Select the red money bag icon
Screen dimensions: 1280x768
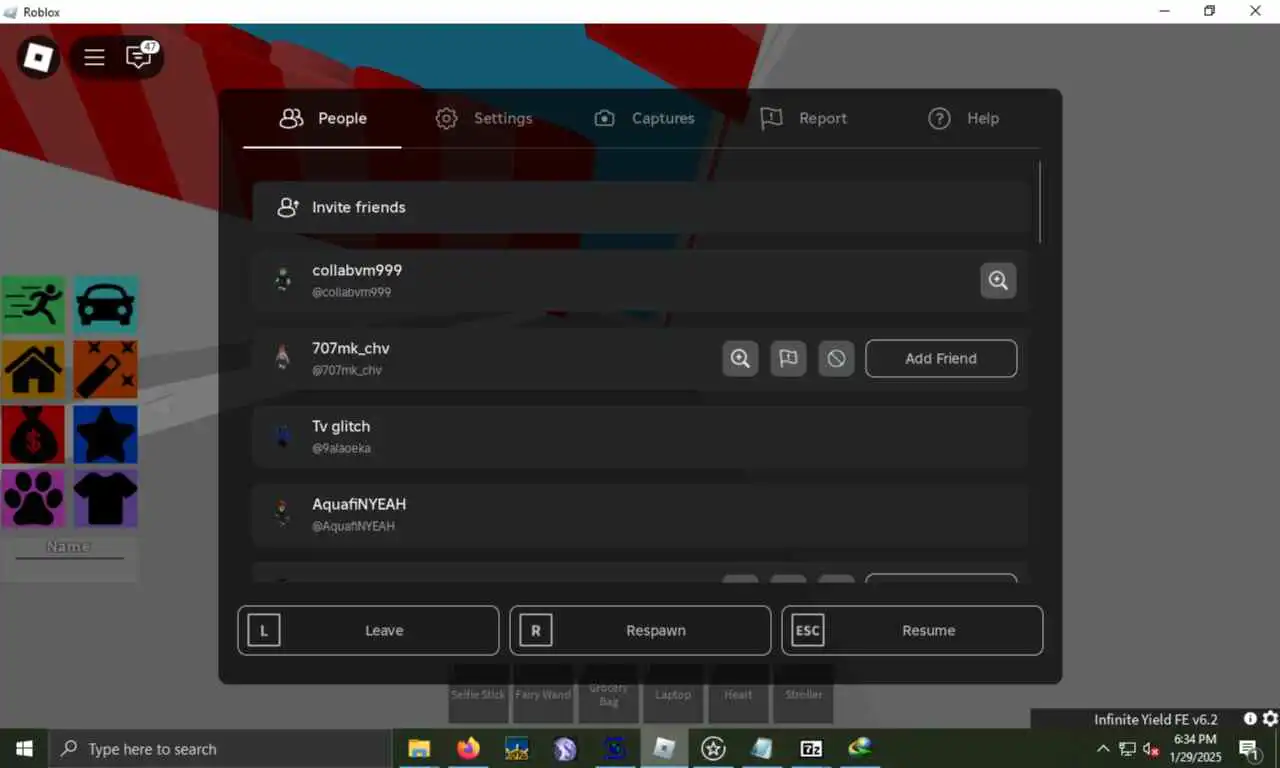coord(33,434)
